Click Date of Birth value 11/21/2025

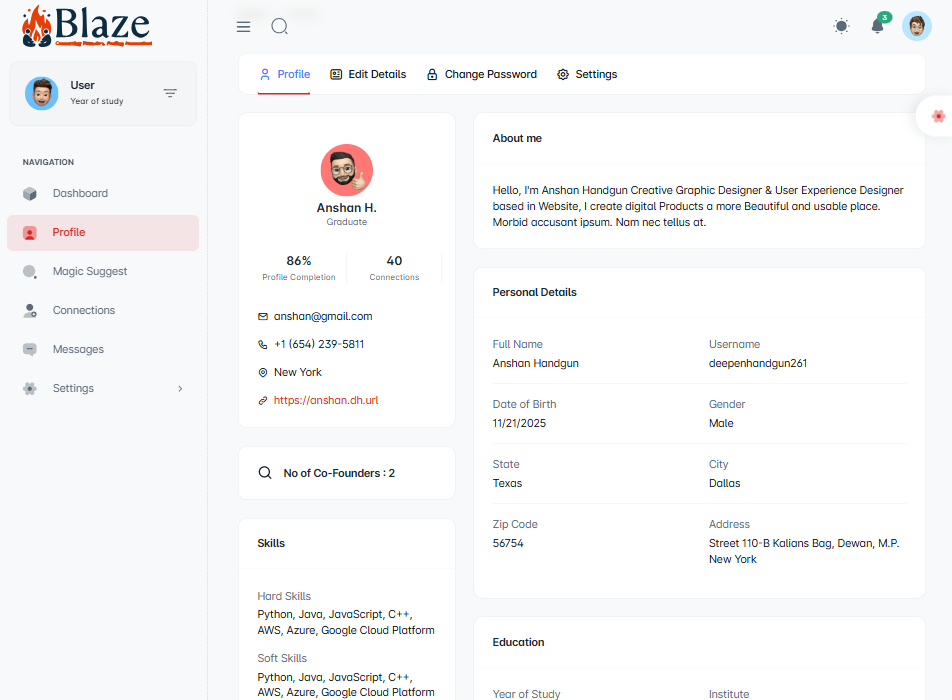point(519,423)
